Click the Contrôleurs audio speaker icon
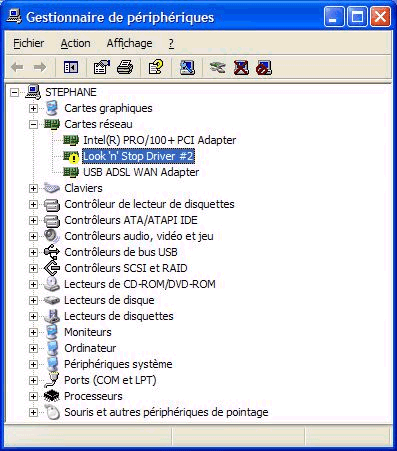This screenshot has width=397, height=451. [x=52, y=236]
